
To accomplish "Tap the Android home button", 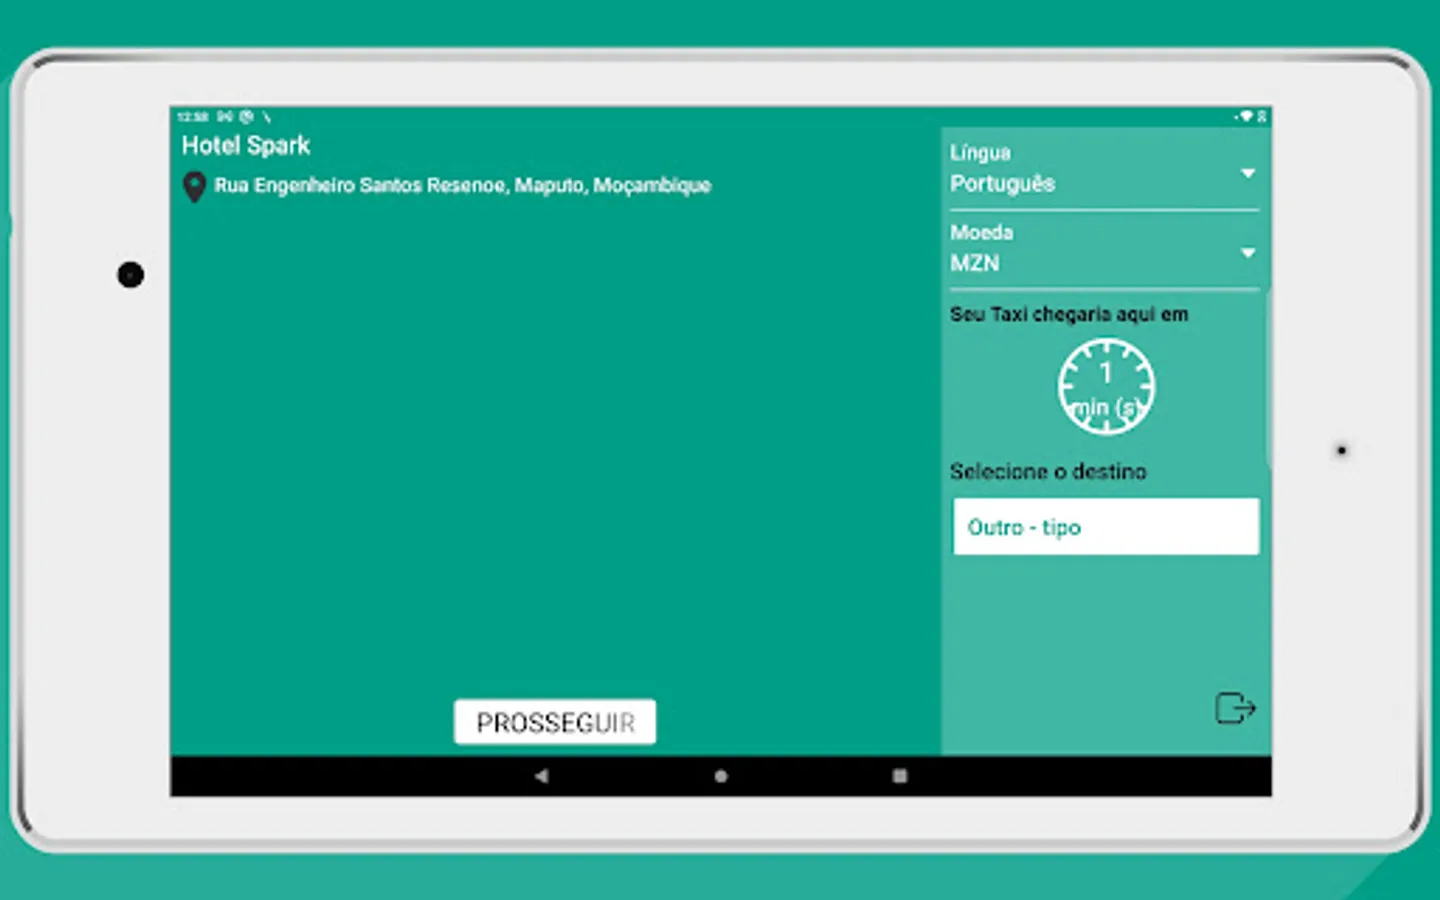I will [x=721, y=776].
